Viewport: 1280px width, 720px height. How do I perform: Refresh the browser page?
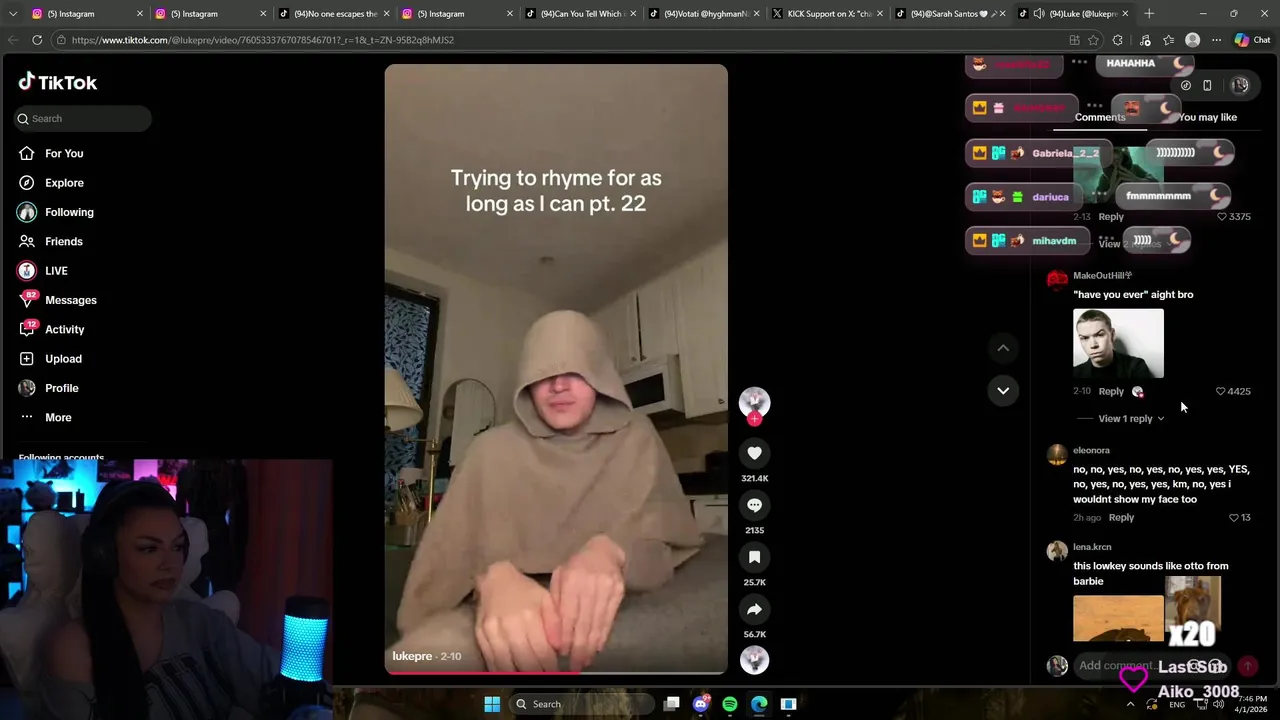pos(37,40)
